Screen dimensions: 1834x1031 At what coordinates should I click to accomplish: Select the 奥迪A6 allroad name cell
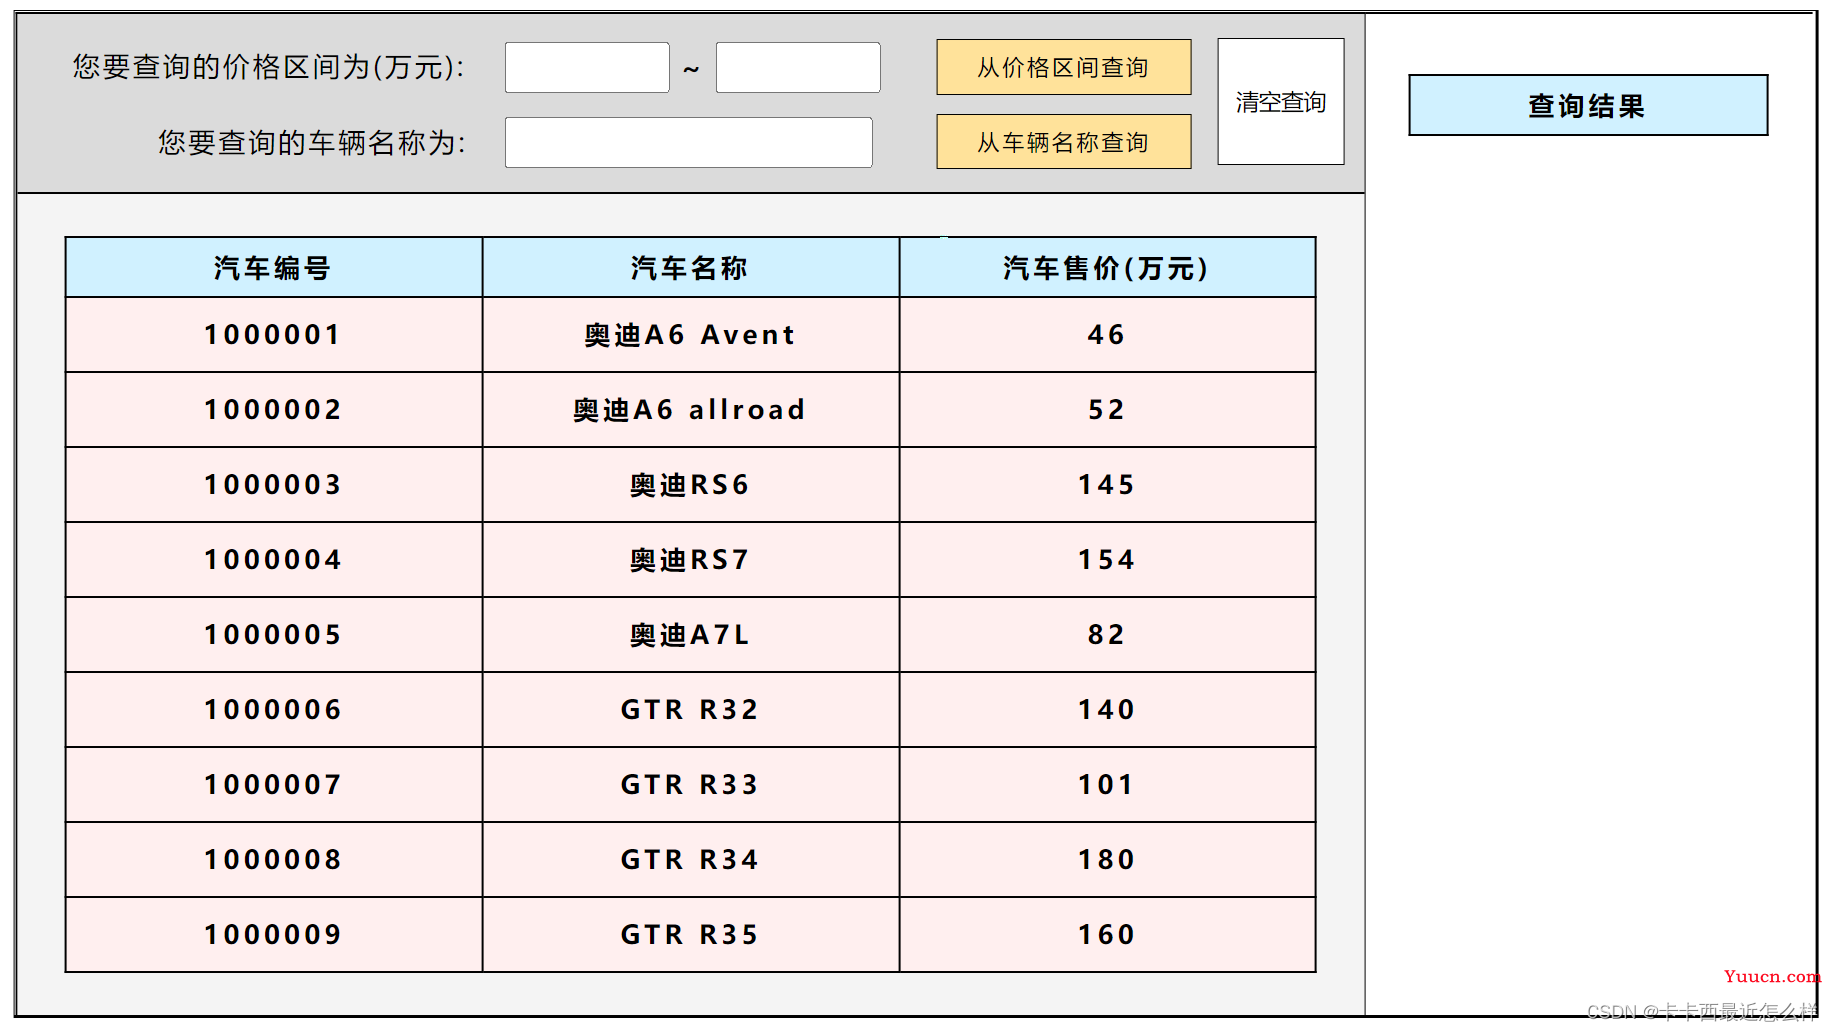(691, 410)
